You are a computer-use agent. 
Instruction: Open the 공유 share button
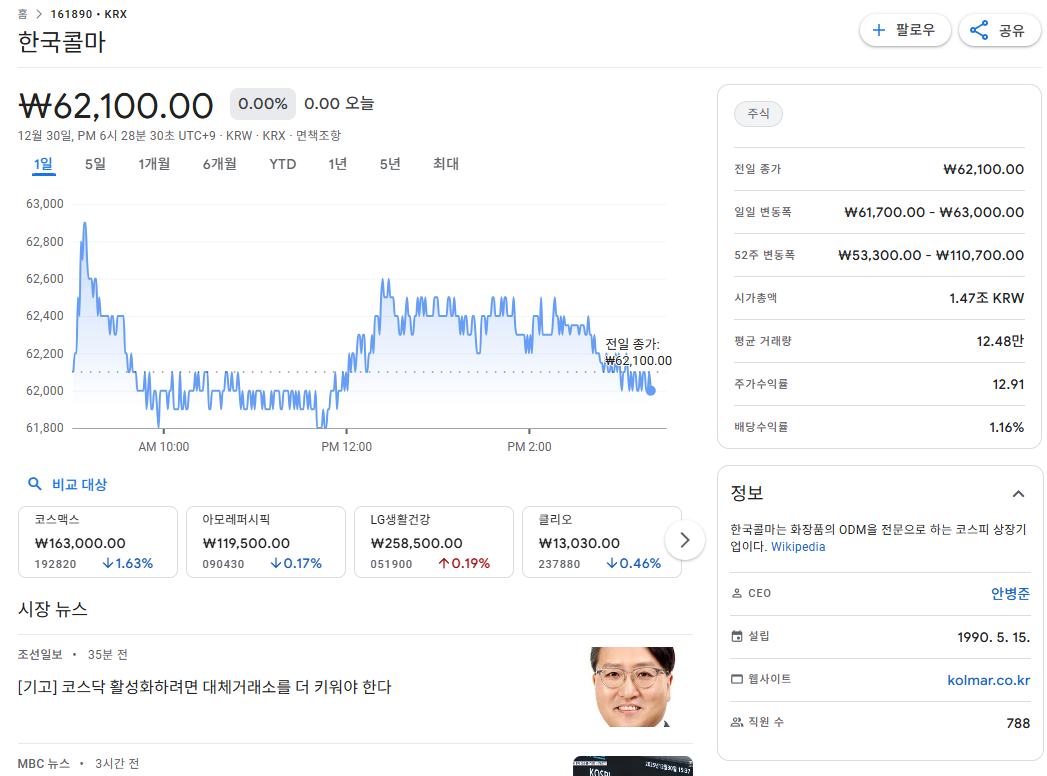coord(1000,30)
